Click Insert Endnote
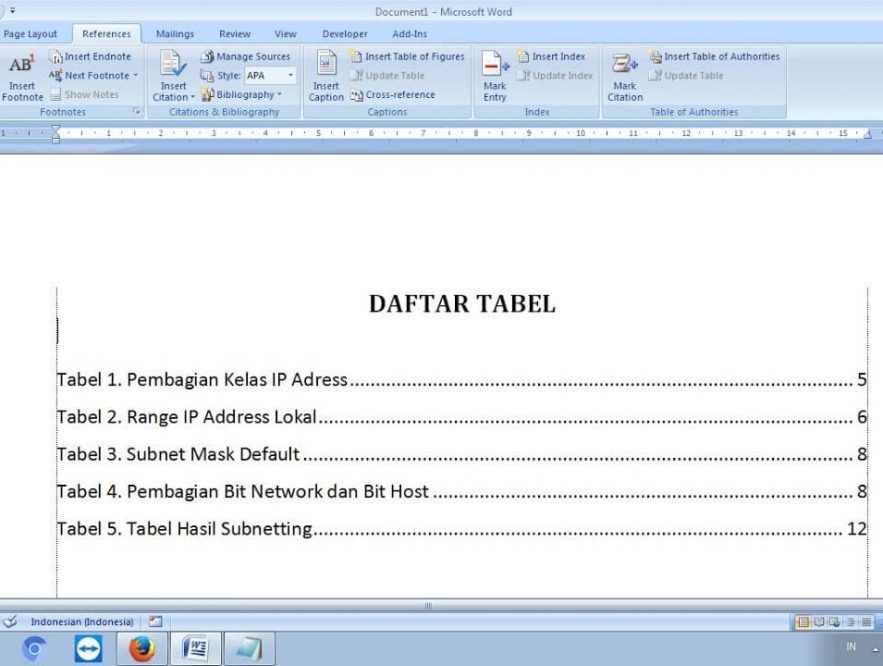 click(x=90, y=56)
